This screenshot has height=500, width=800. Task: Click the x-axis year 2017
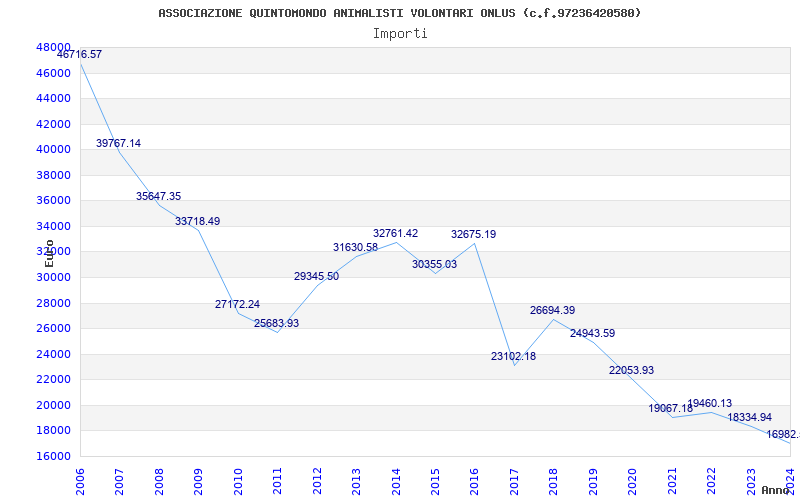[514, 482]
